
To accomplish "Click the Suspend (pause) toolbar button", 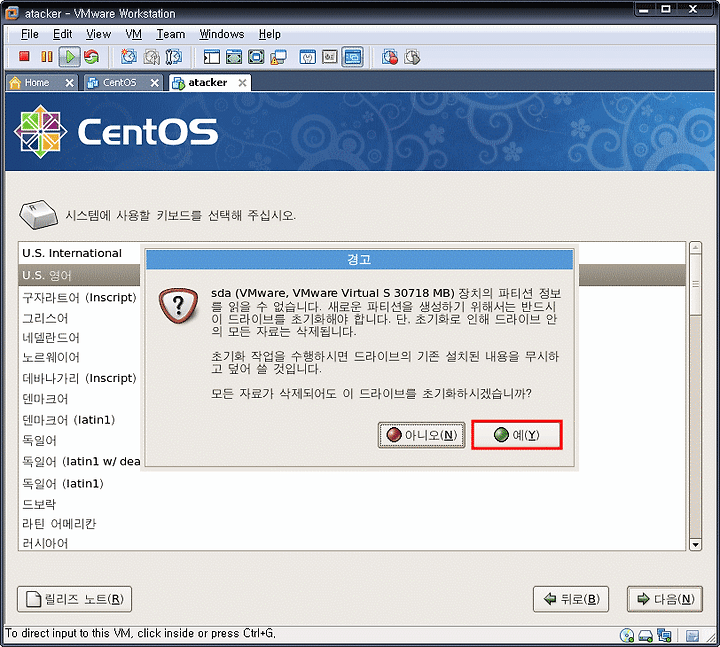I will pos(46,57).
